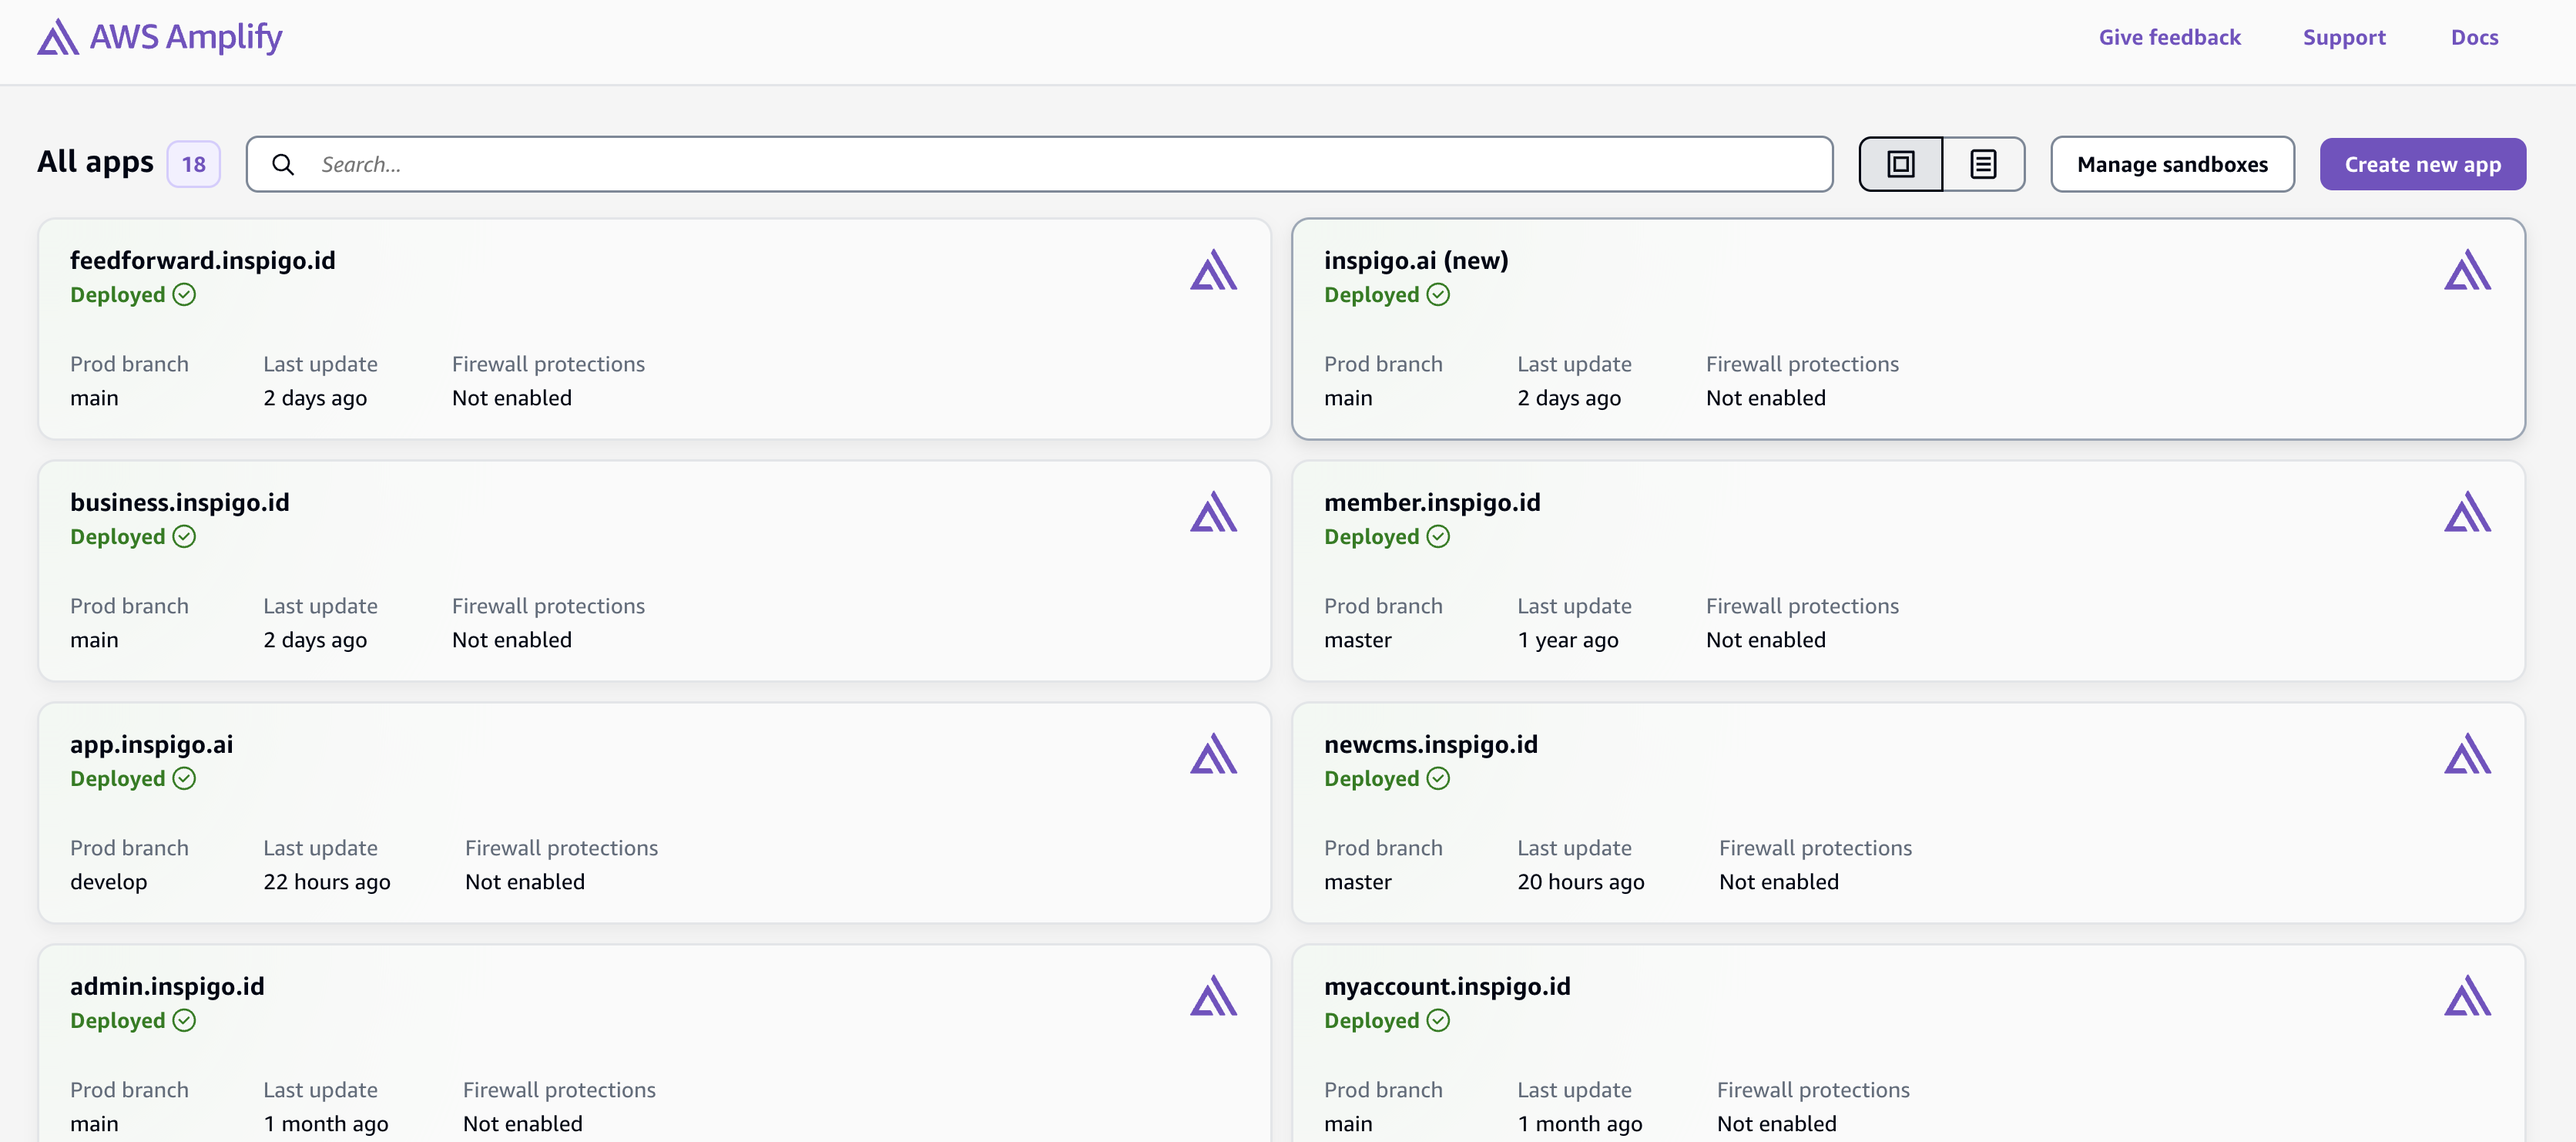Click 'Prod branch' label on myaccount.inspigo.id
The image size is (2576, 1142).
(x=1383, y=1090)
